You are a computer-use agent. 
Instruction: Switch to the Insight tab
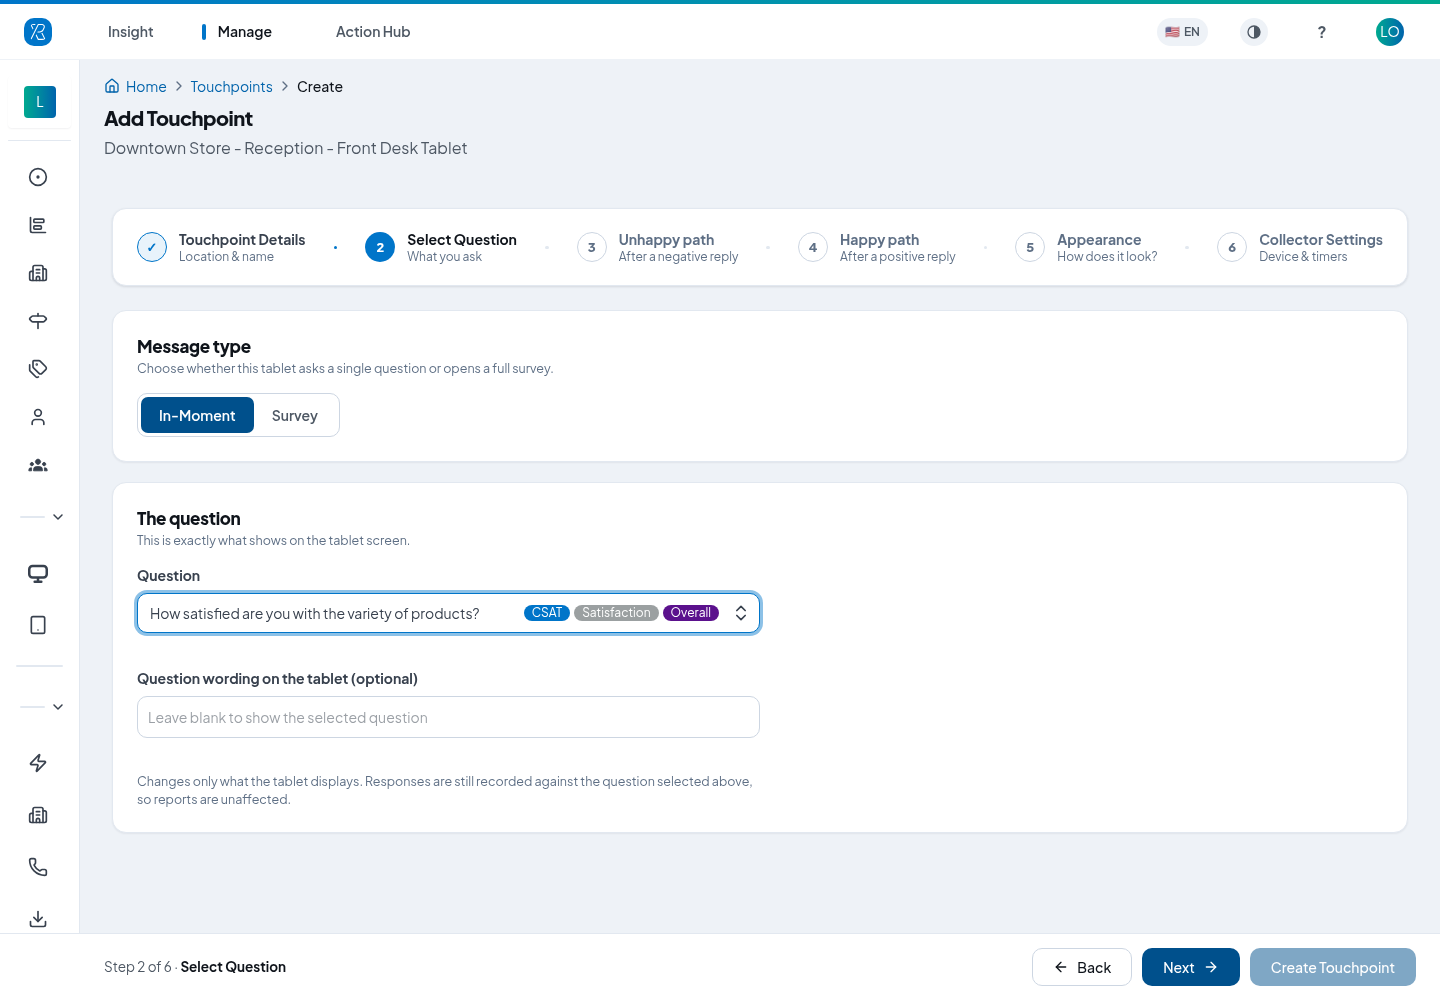click(x=131, y=32)
